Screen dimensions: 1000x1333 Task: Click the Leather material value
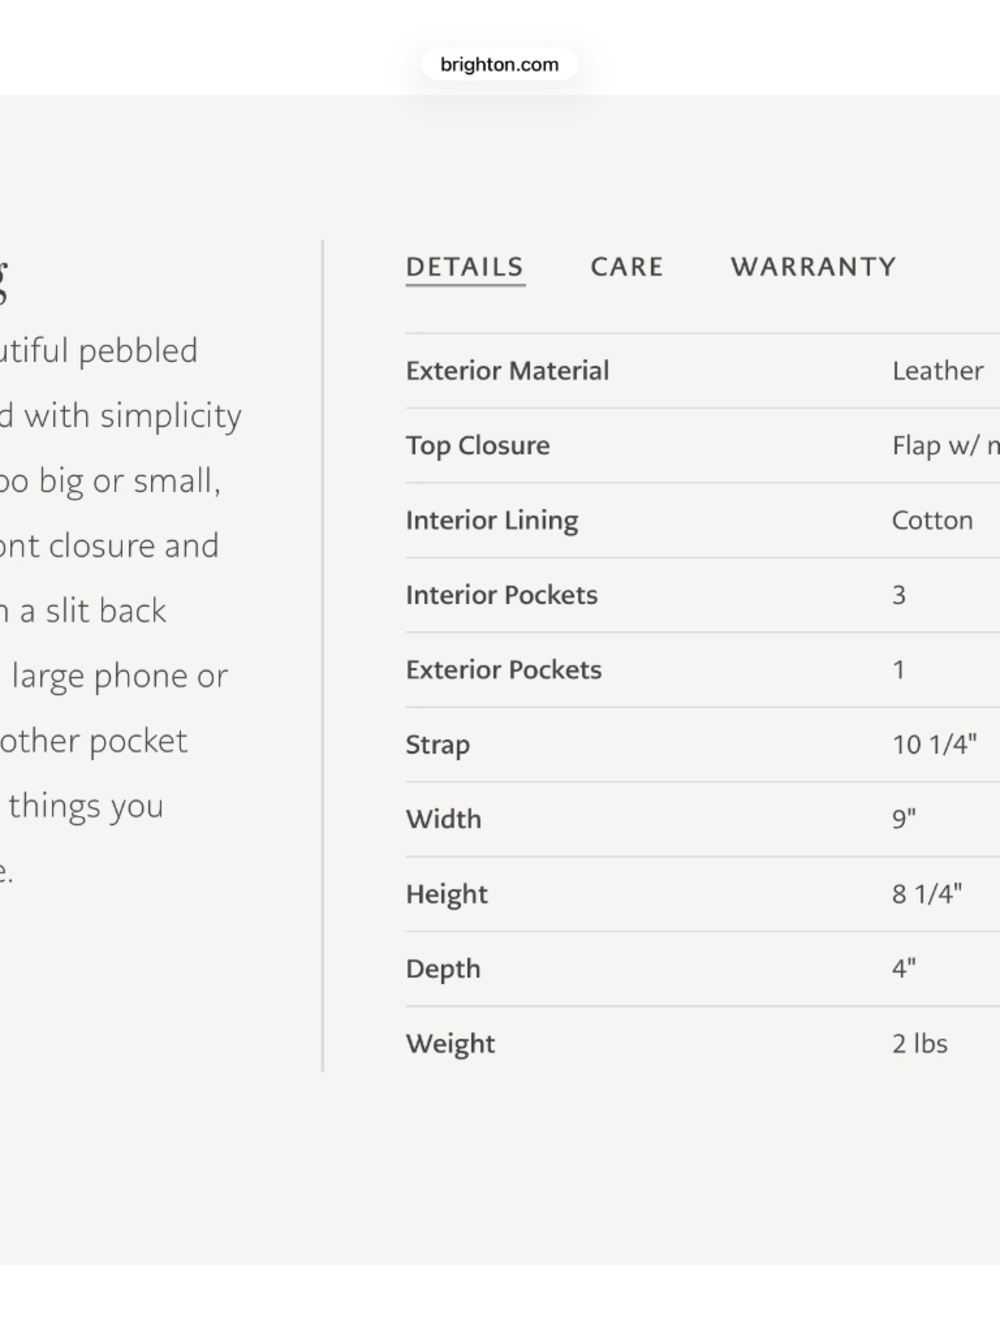point(937,371)
